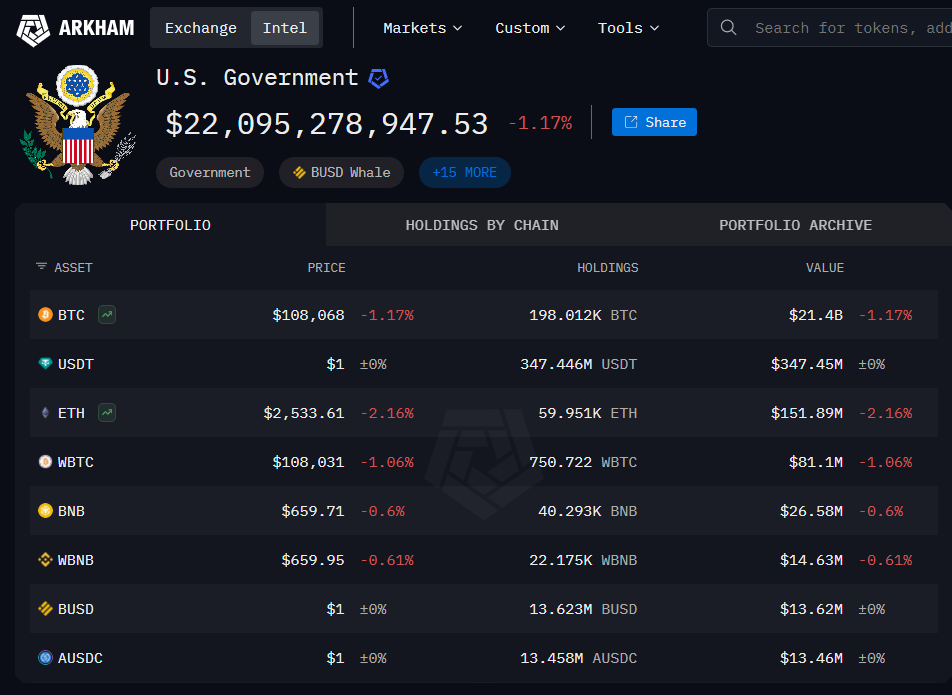Image resolution: width=952 pixels, height=695 pixels.
Task: Click the BUSD token icon
Action: tap(46, 609)
